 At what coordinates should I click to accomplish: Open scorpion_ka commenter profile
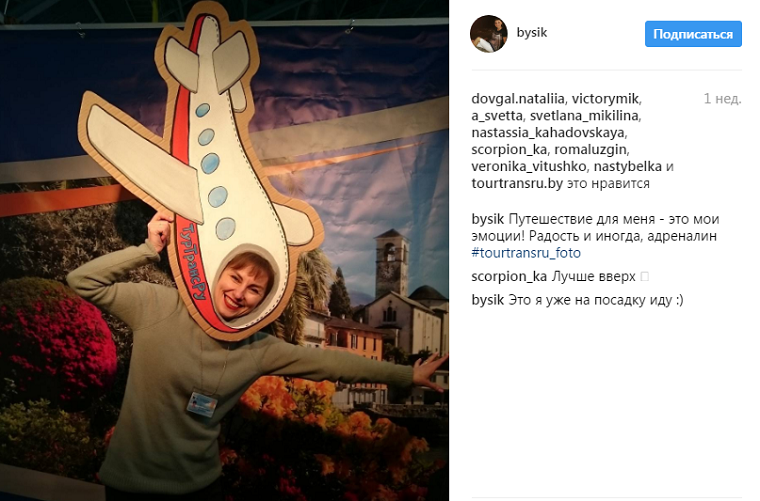click(509, 277)
